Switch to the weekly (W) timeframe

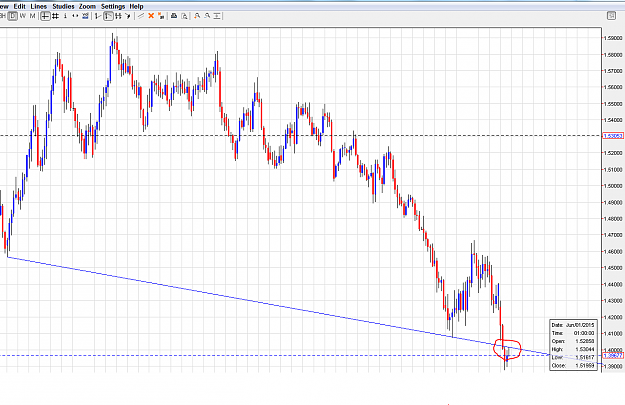coord(23,16)
